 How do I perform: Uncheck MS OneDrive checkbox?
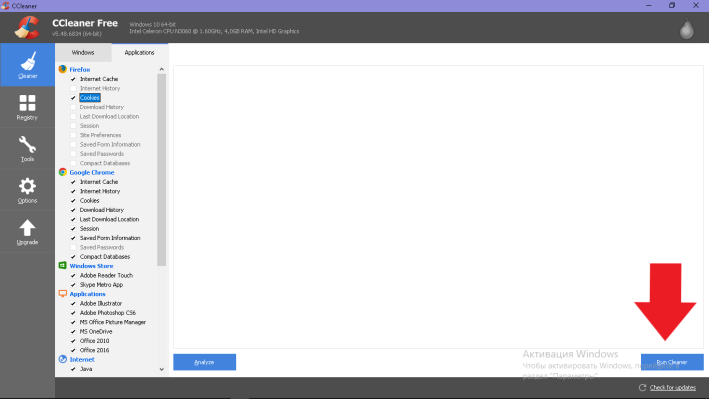(73, 332)
